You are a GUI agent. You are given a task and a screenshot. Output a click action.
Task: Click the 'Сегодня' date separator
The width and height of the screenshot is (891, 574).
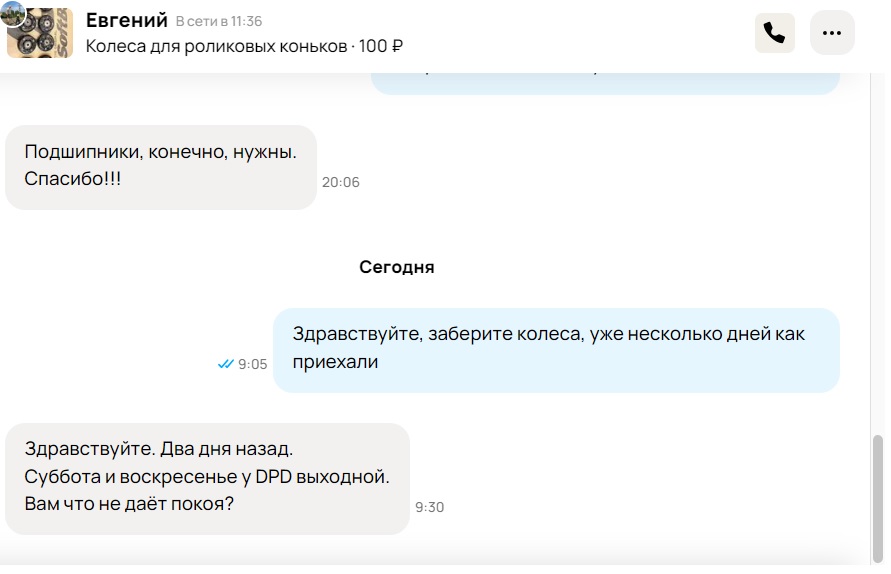397,267
